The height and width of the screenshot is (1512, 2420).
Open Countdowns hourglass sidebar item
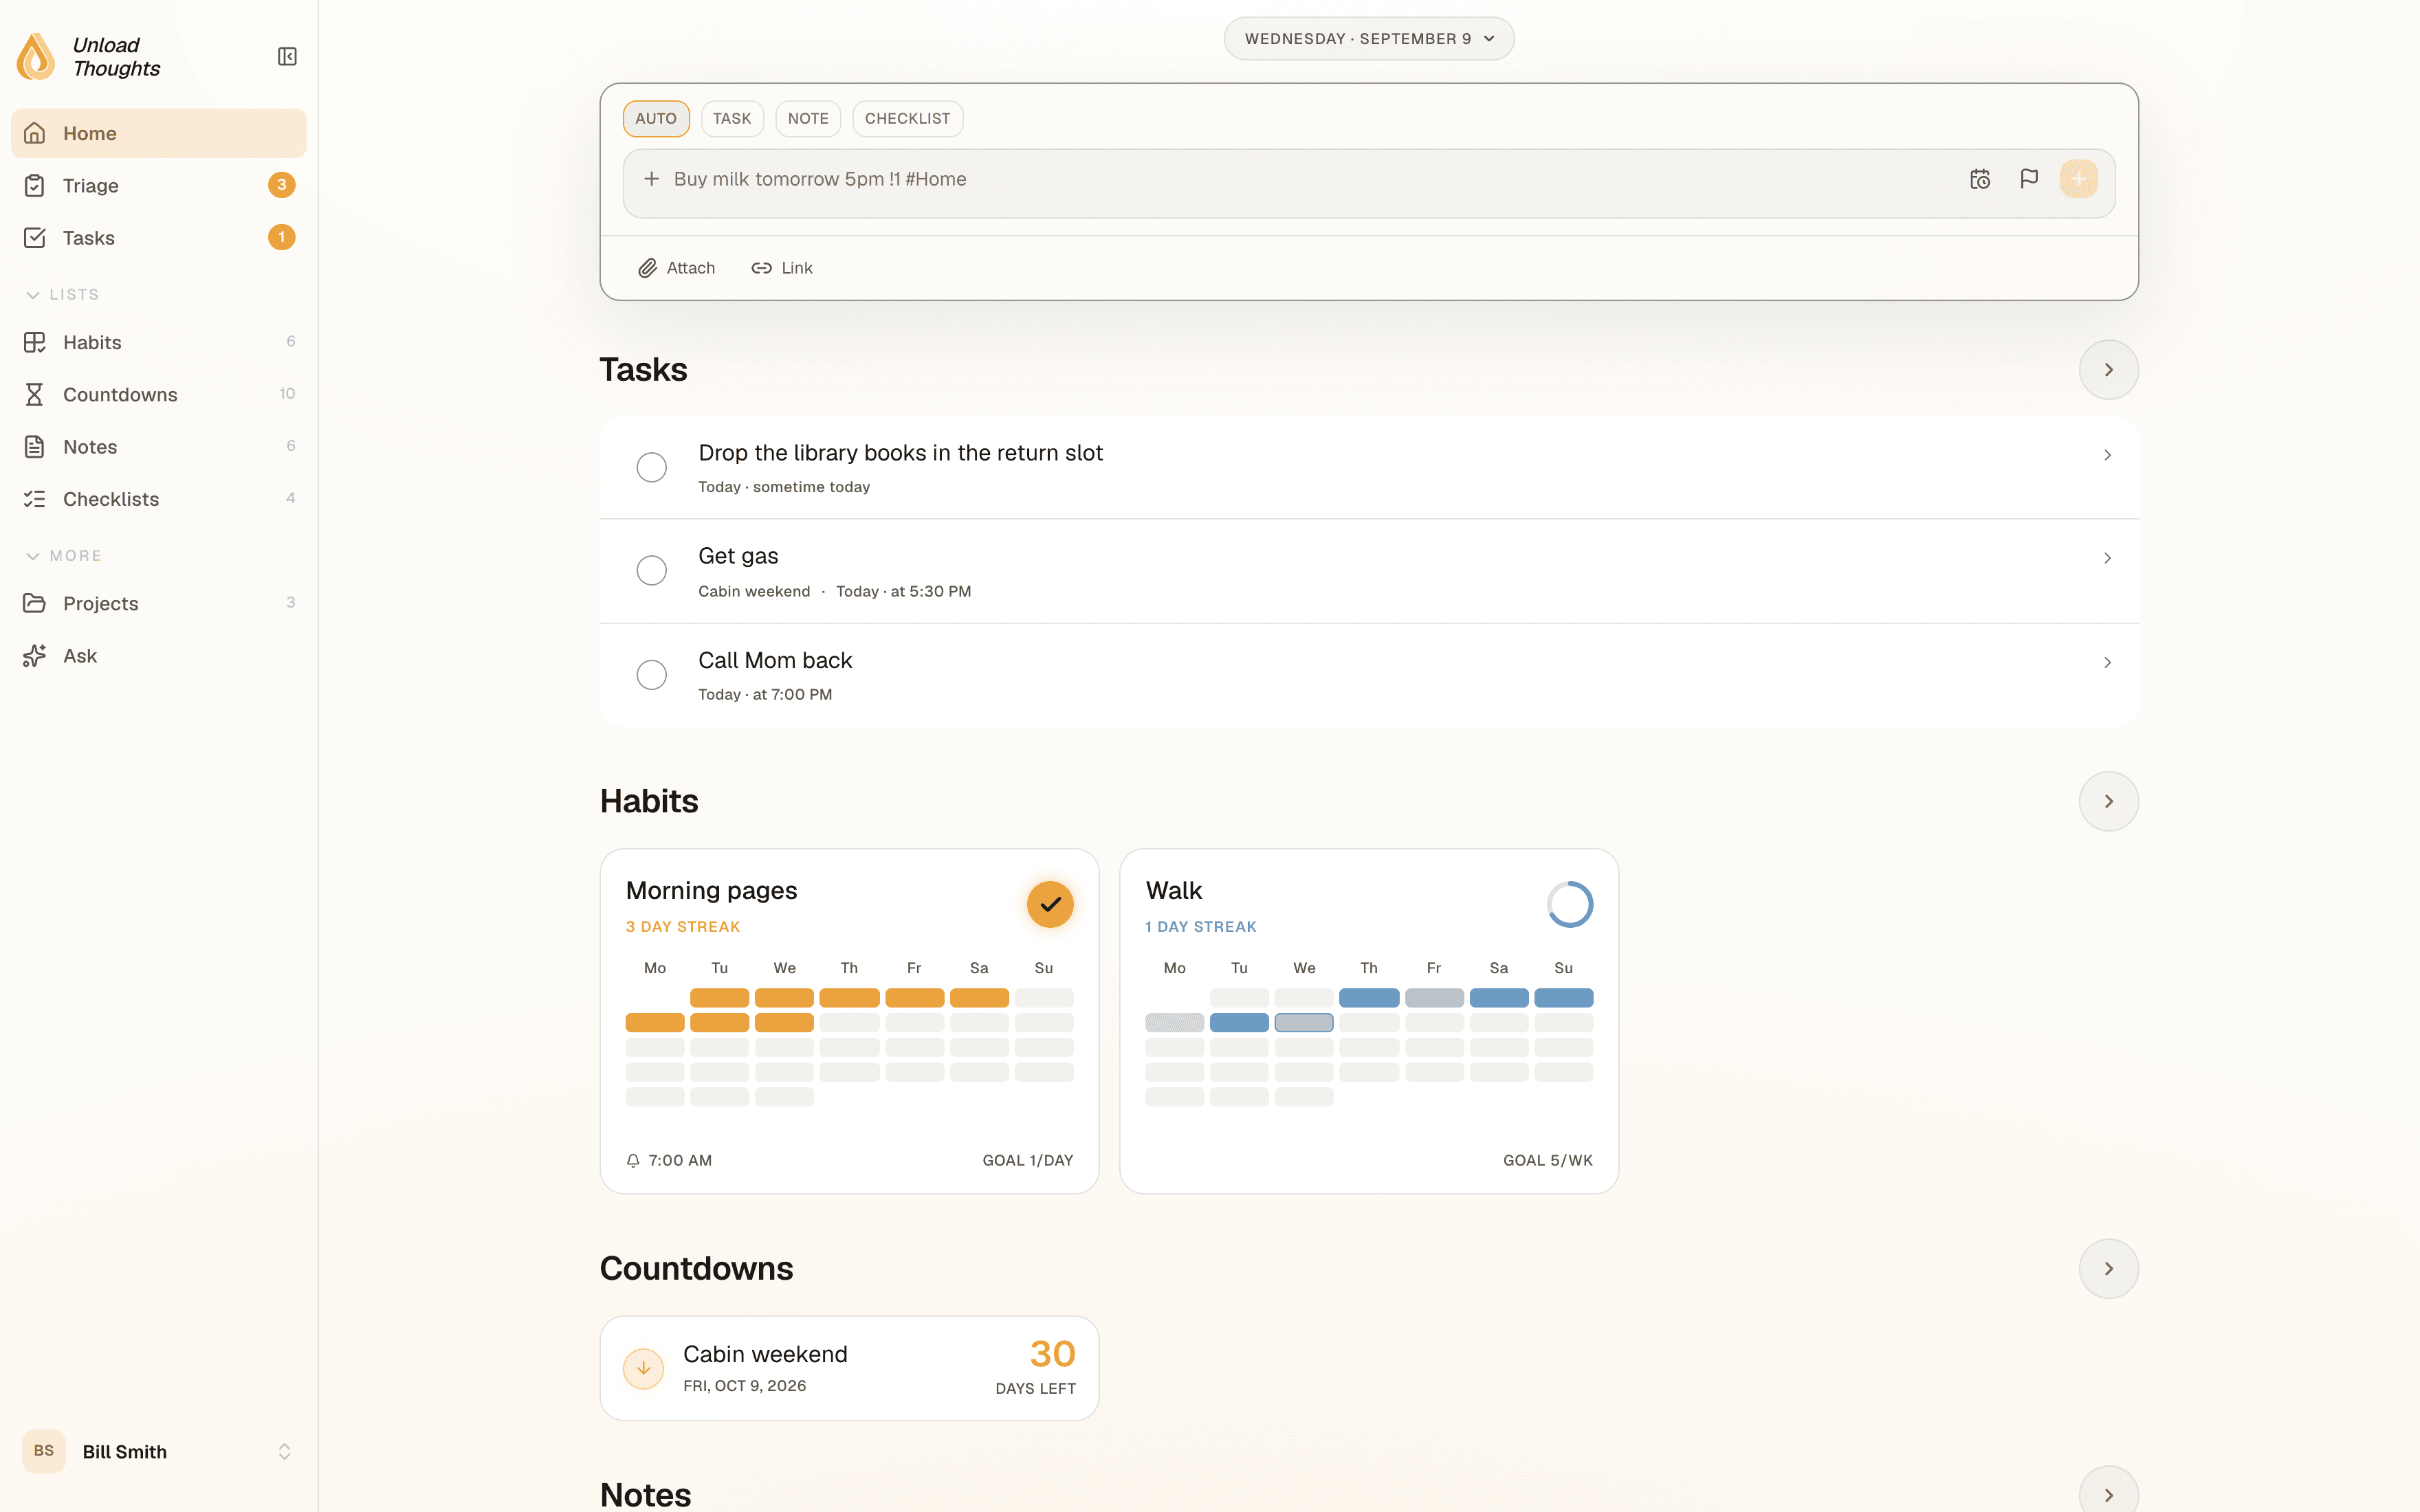(159, 394)
